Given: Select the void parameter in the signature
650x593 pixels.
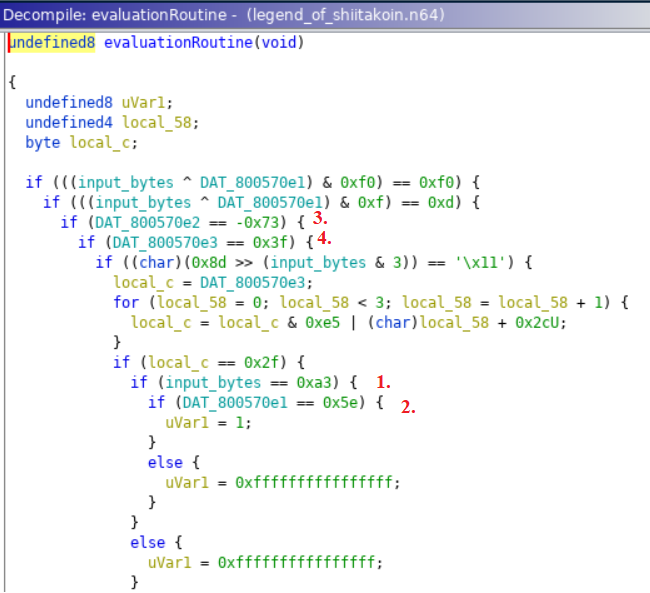Looking at the screenshot, I should (x=279, y=42).
